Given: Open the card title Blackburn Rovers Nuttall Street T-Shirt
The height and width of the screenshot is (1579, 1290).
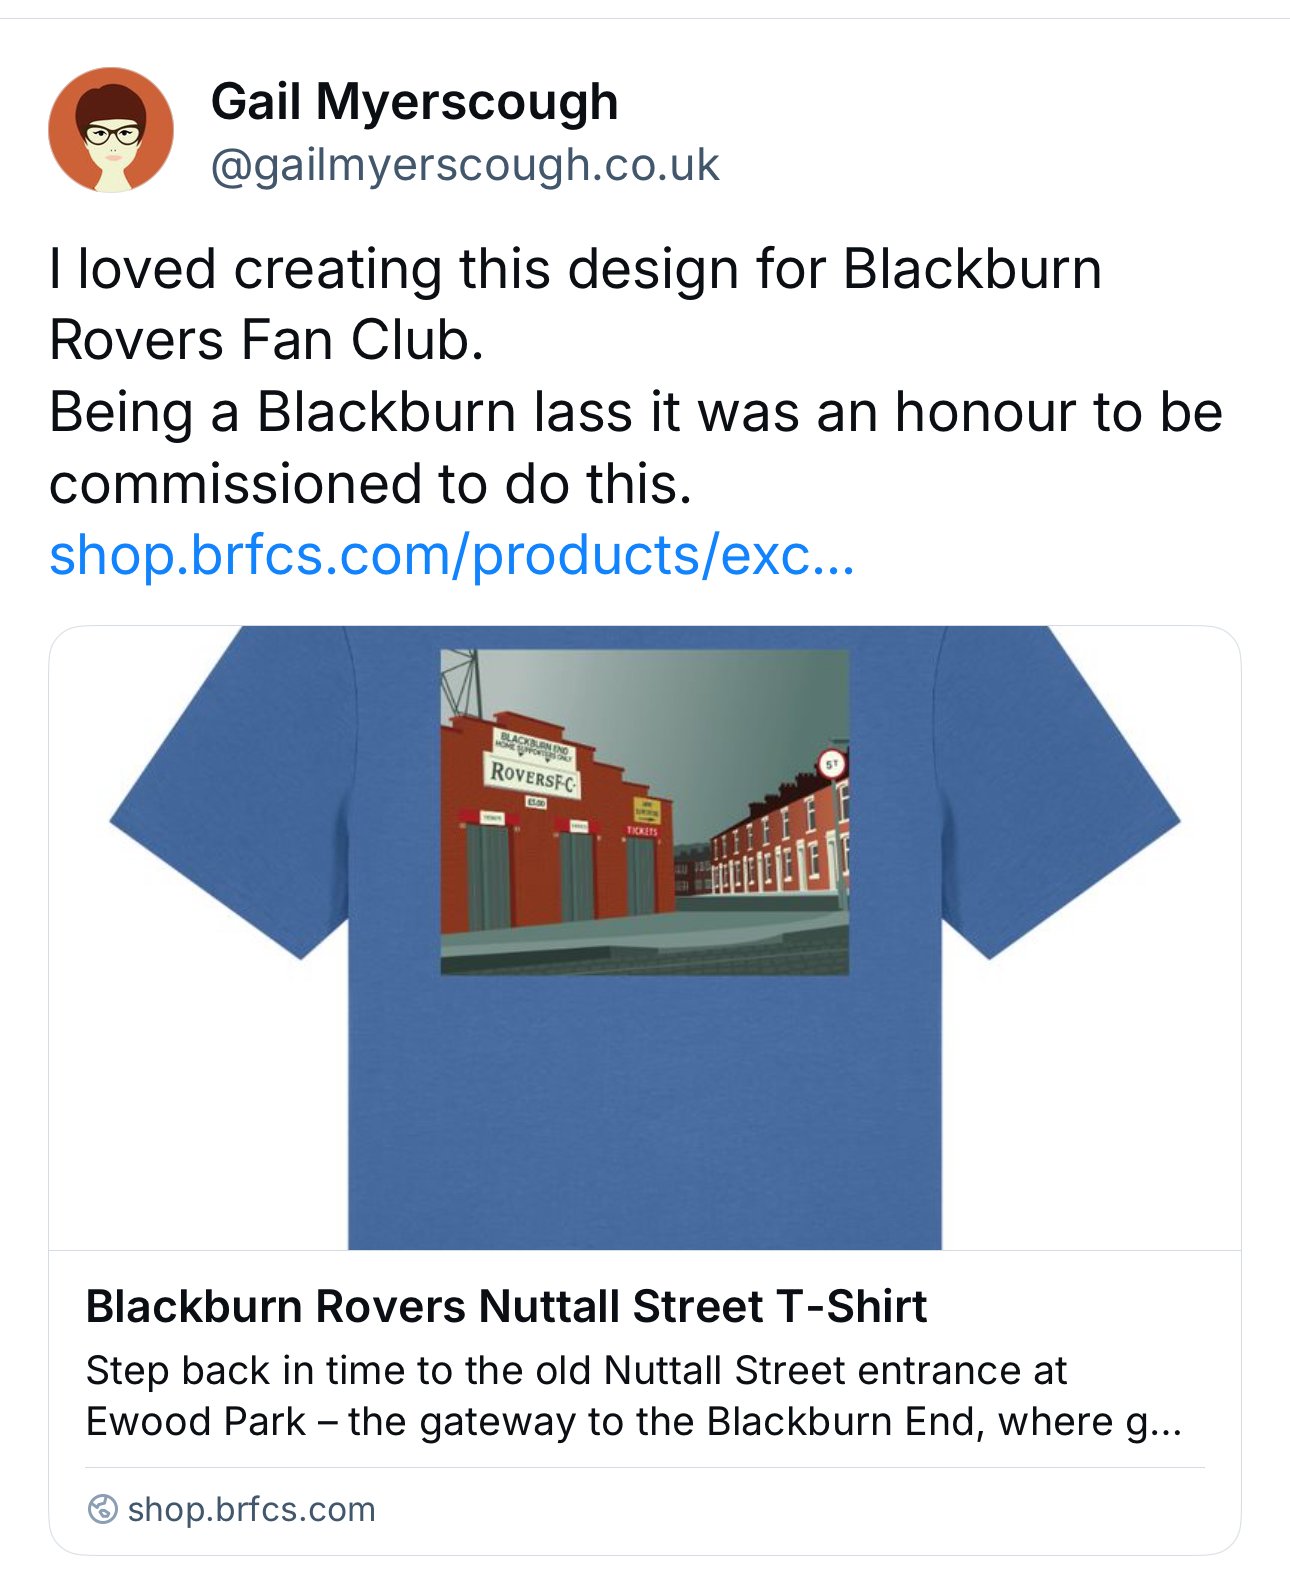Looking at the screenshot, I should pos(506,1306).
